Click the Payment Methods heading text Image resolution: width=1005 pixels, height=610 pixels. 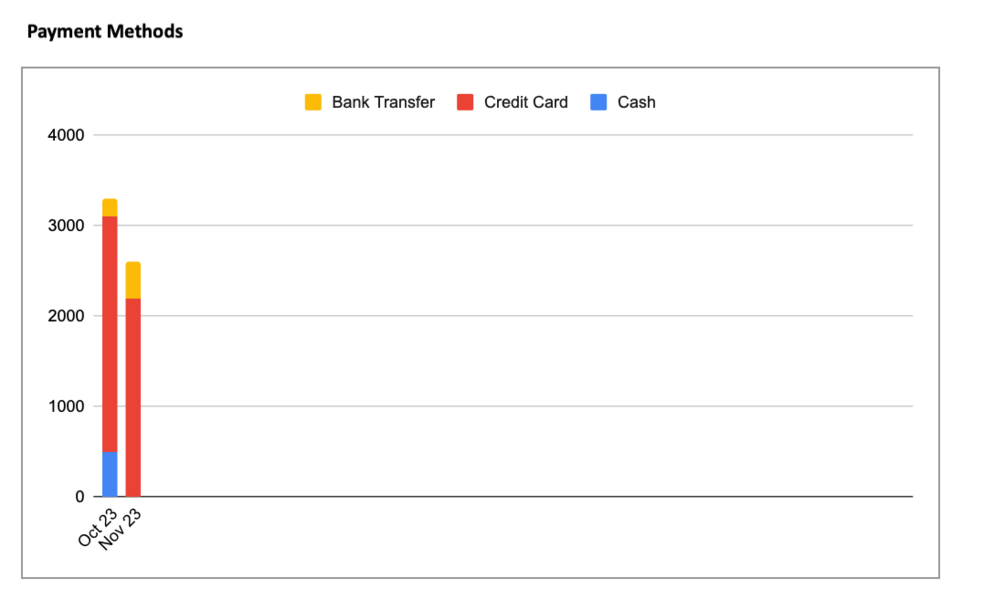tap(105, 32)
